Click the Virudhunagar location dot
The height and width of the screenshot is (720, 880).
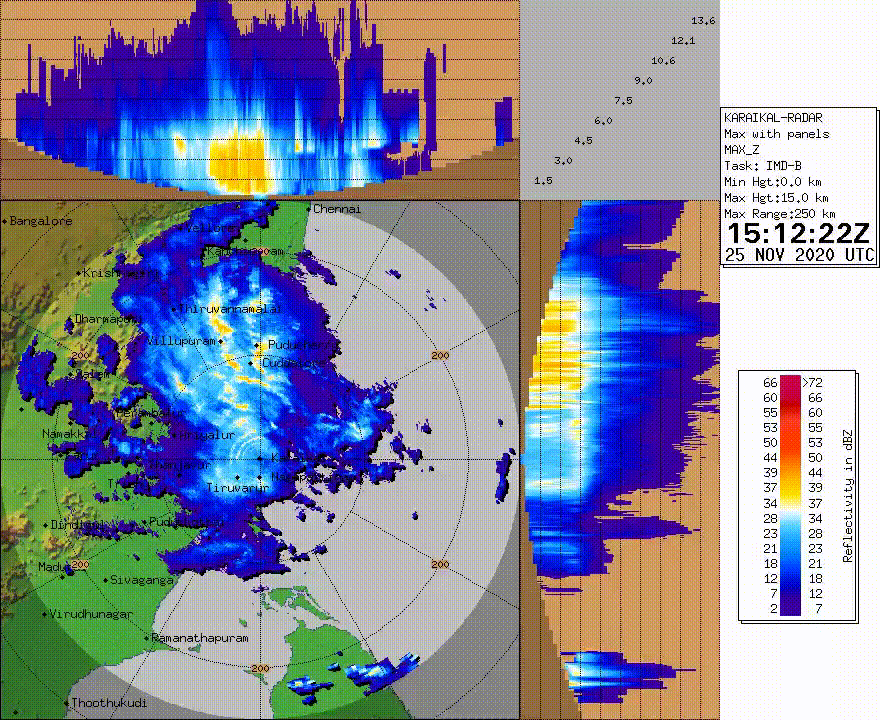[x=46, y=614]
